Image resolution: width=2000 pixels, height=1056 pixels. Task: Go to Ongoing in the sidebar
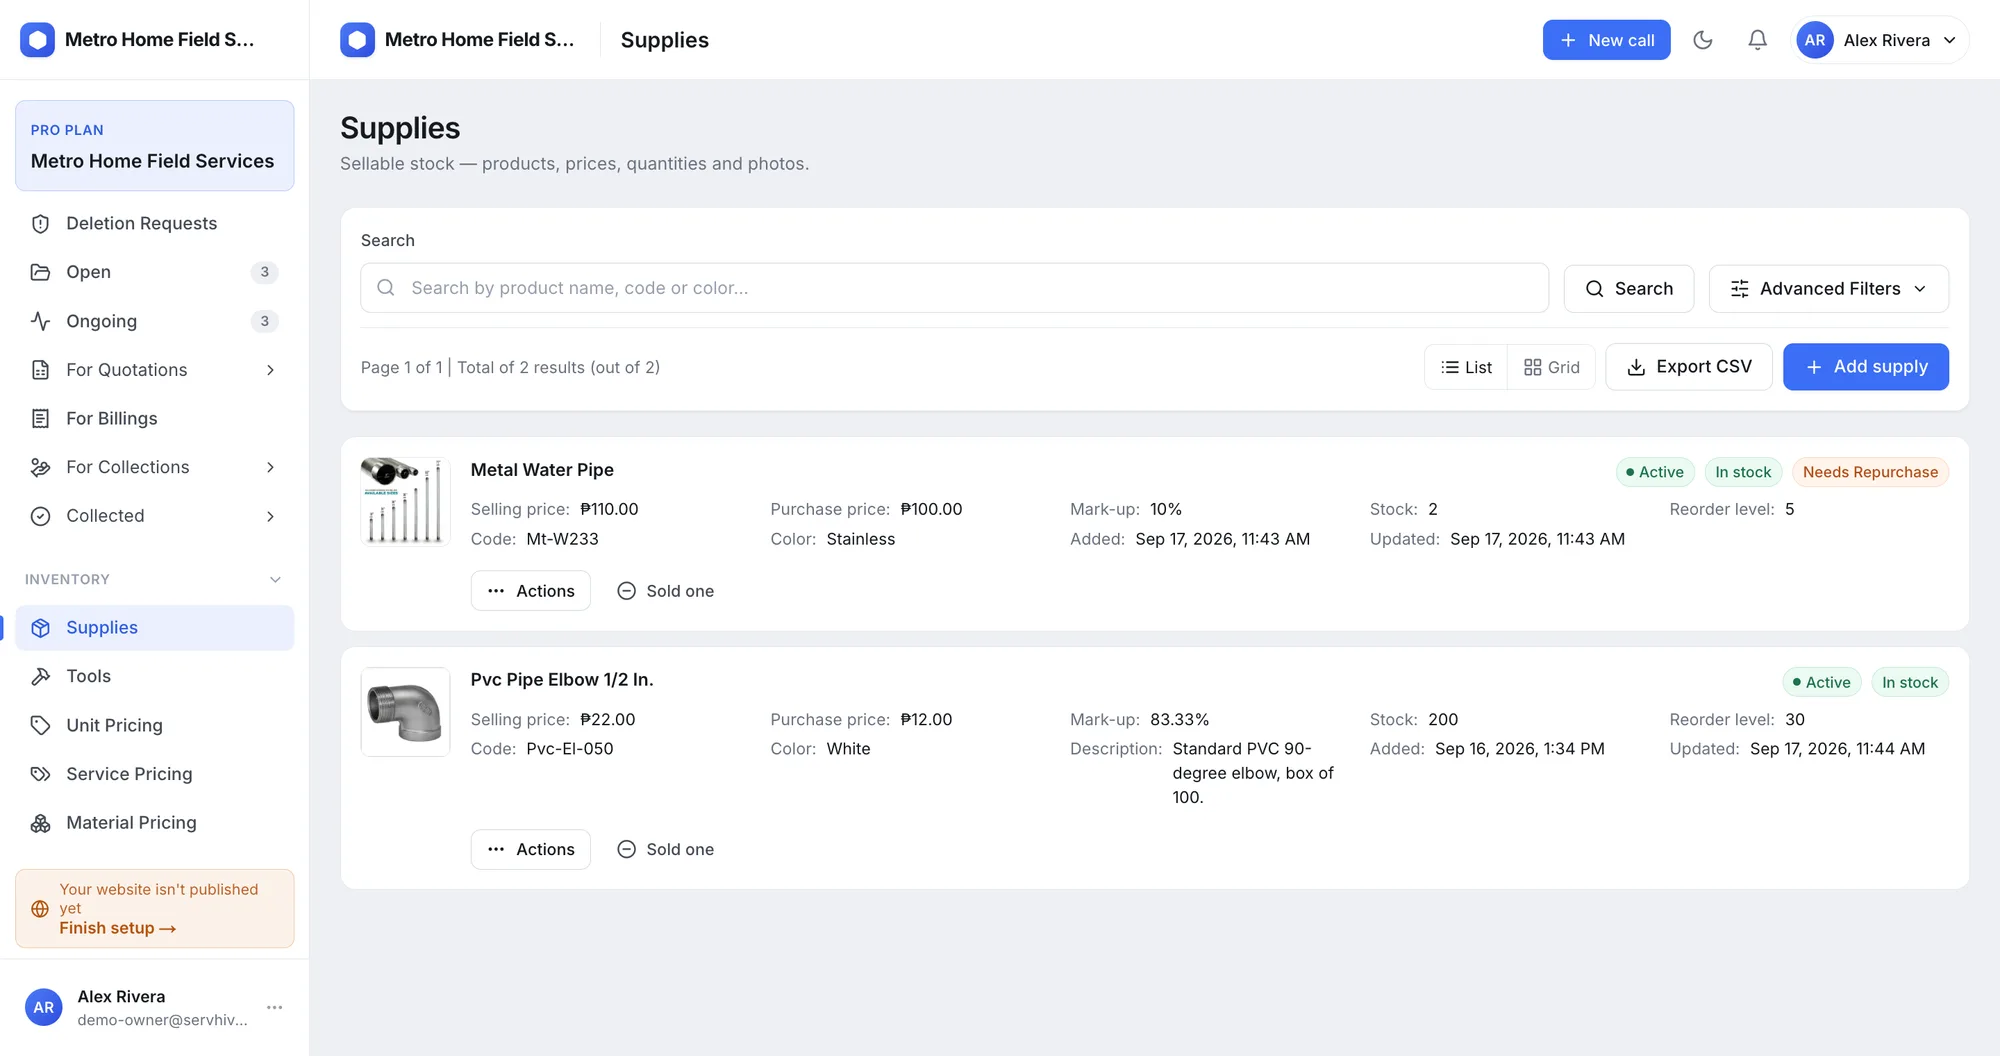coord(154,321)
